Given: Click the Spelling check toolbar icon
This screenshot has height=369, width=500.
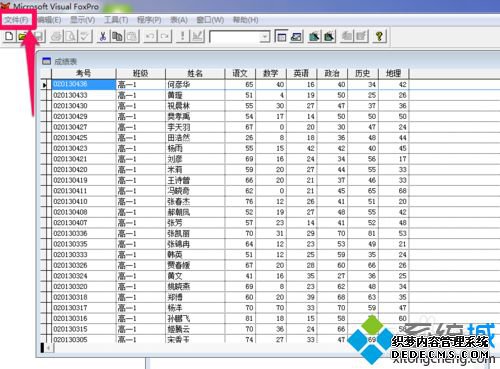Looking at the screenshot, I should pos(85,36).
